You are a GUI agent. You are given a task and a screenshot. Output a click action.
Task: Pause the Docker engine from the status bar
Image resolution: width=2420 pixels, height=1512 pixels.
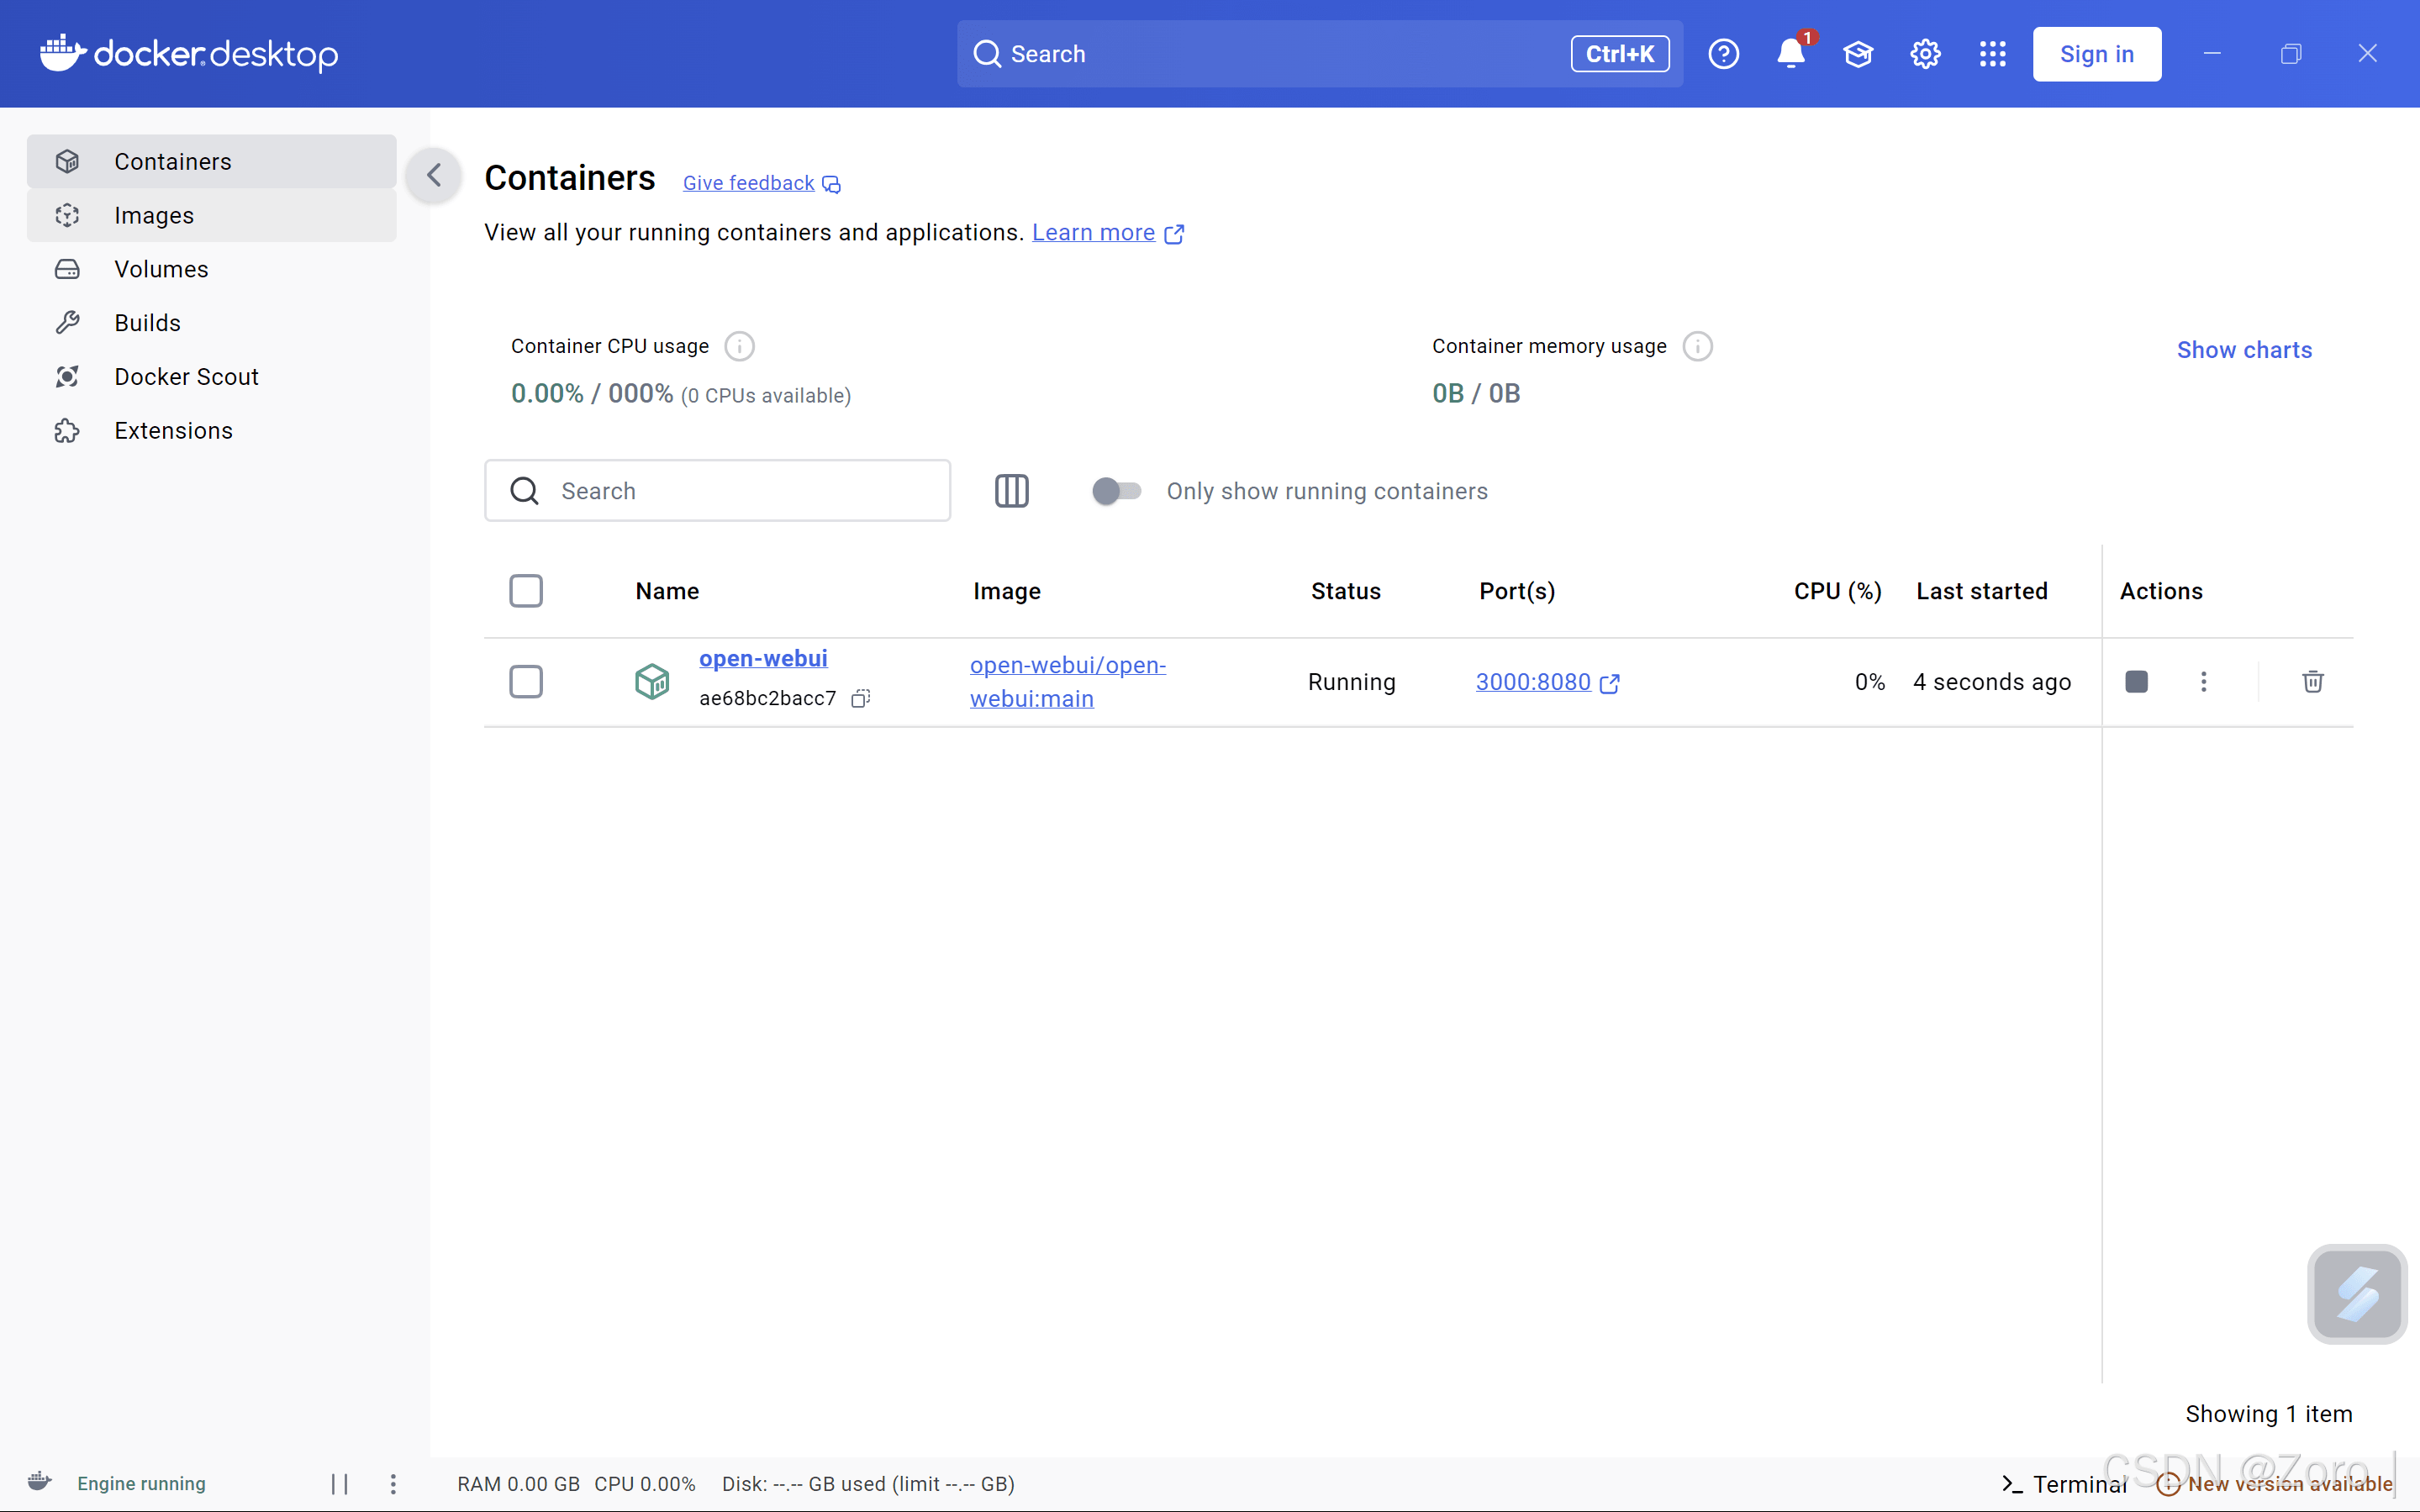(338, 1483)
